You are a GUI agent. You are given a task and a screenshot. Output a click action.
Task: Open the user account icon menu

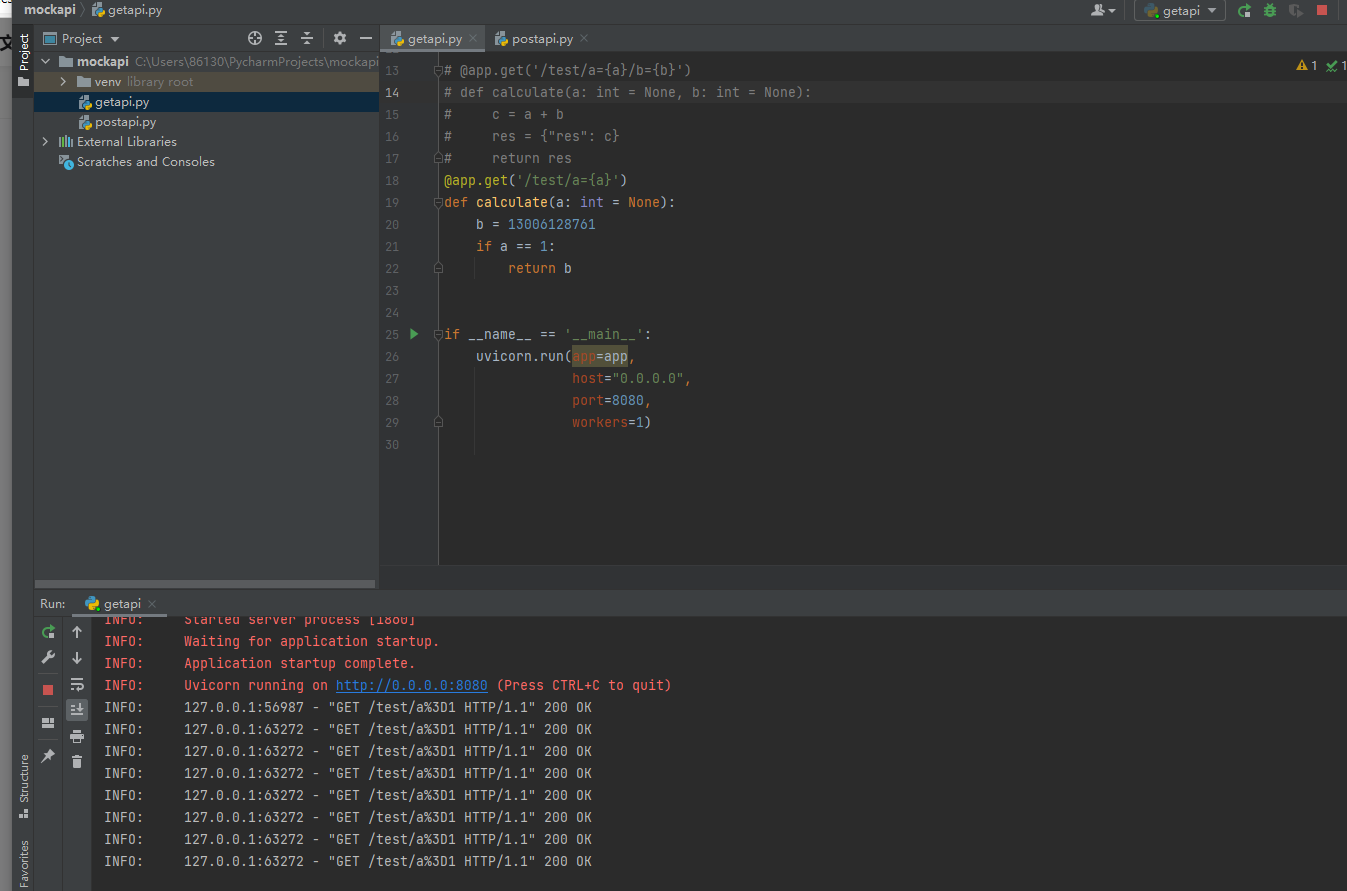1104,11
